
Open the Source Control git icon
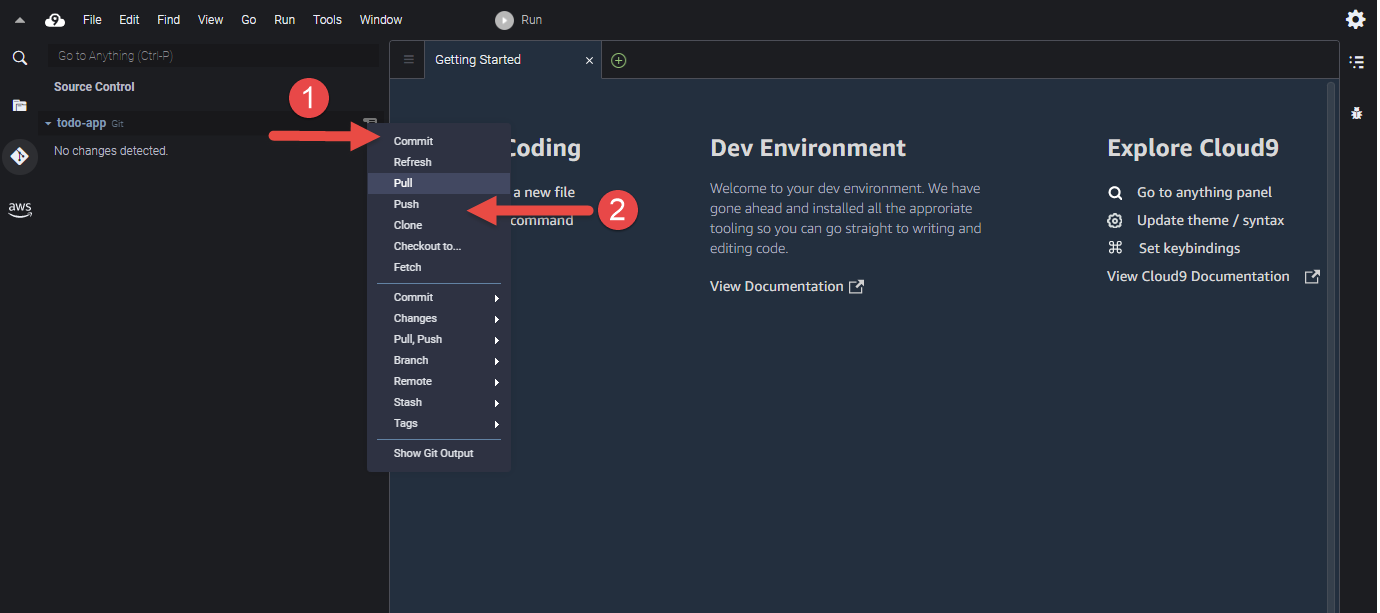(x=19, y=156)
